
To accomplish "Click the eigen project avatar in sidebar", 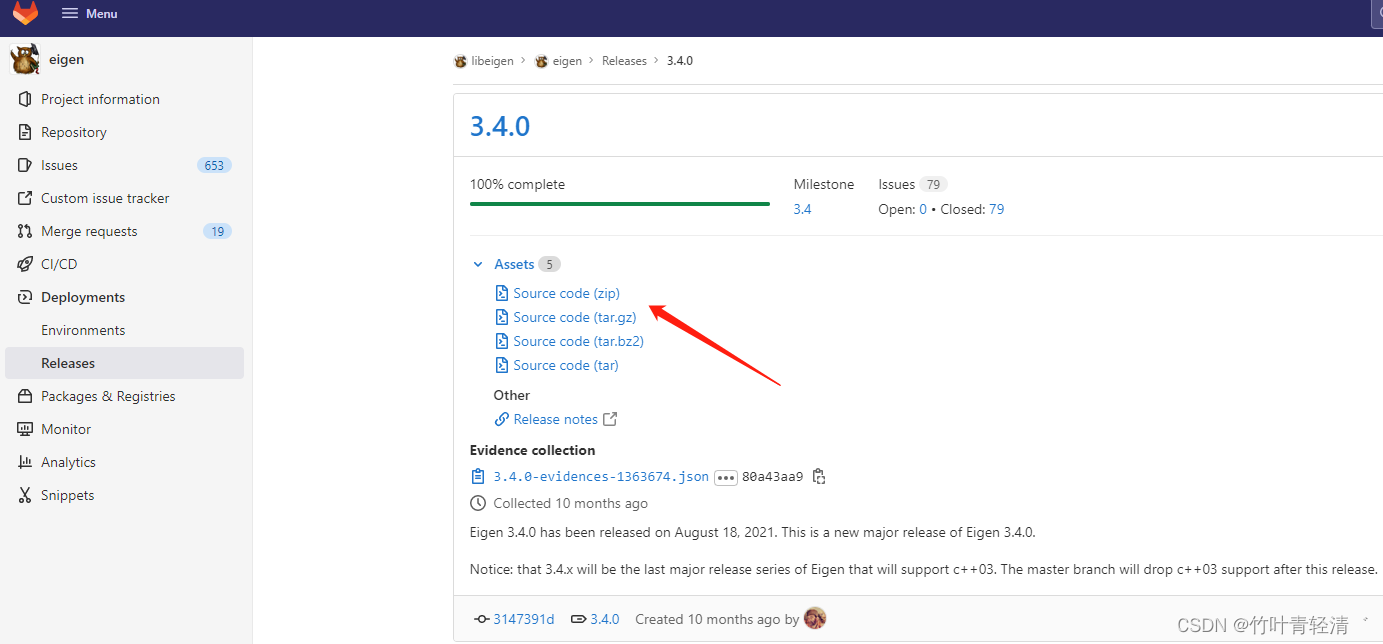I will coord(25,60).
